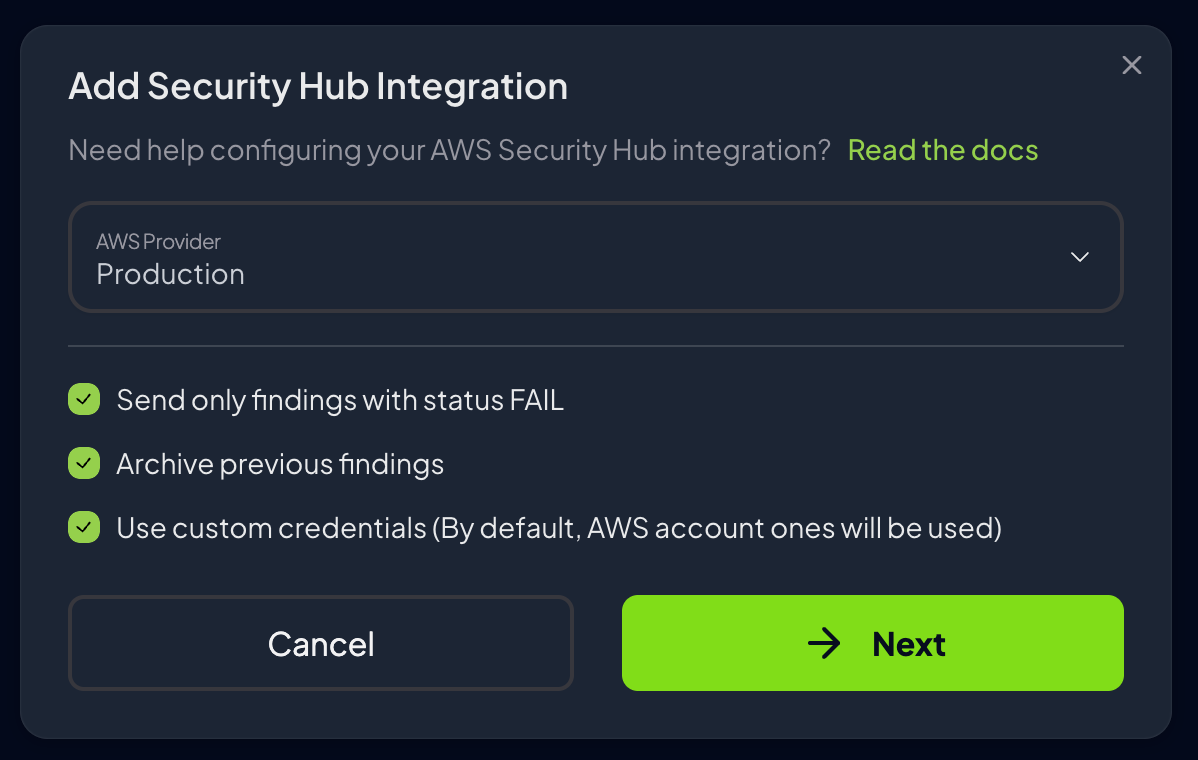The image size is (1198, 760).
Task: Cancel the Security Hub integration setup
Action: coord(320,643)
